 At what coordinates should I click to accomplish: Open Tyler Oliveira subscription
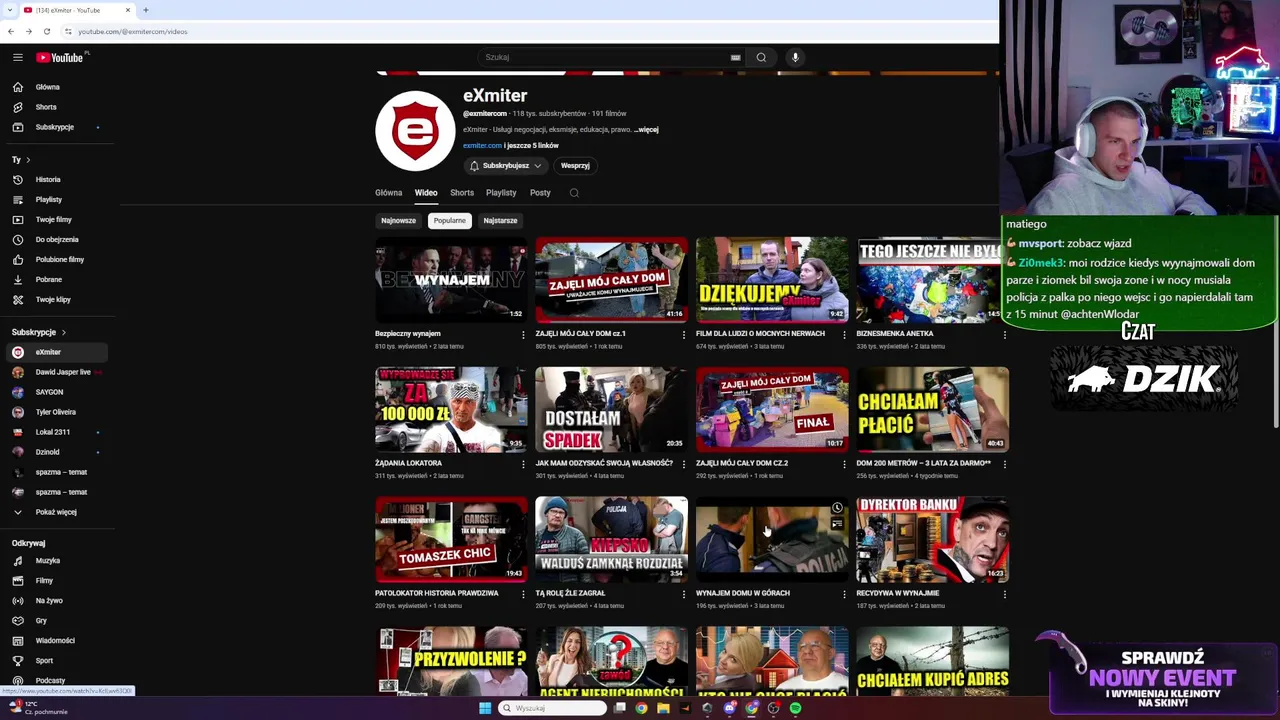57,412
